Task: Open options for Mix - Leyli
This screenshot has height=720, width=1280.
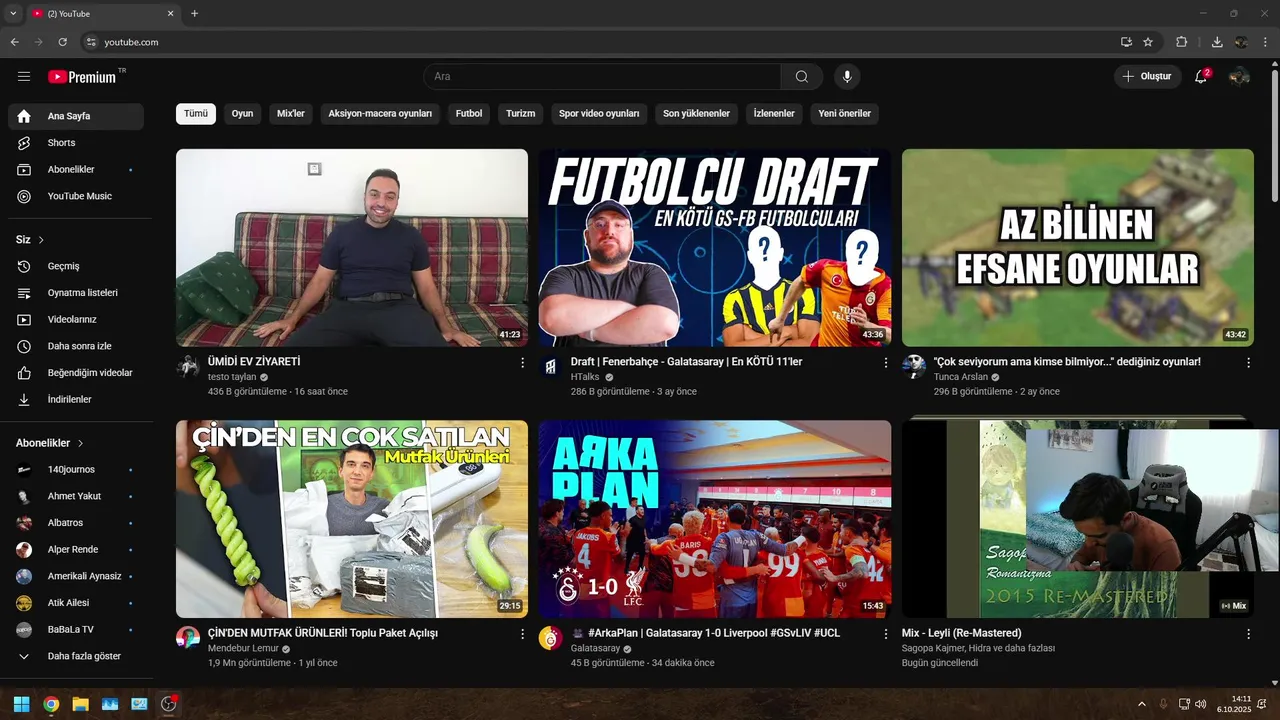Action: 1248,634
